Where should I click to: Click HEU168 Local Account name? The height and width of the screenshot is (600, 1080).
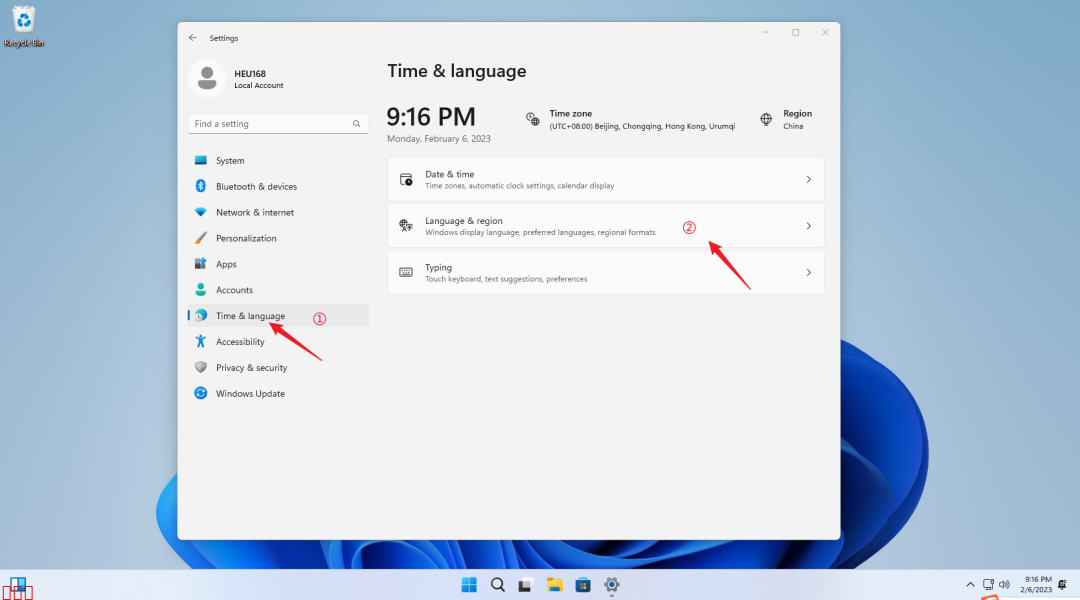click(x=258, y=79)
